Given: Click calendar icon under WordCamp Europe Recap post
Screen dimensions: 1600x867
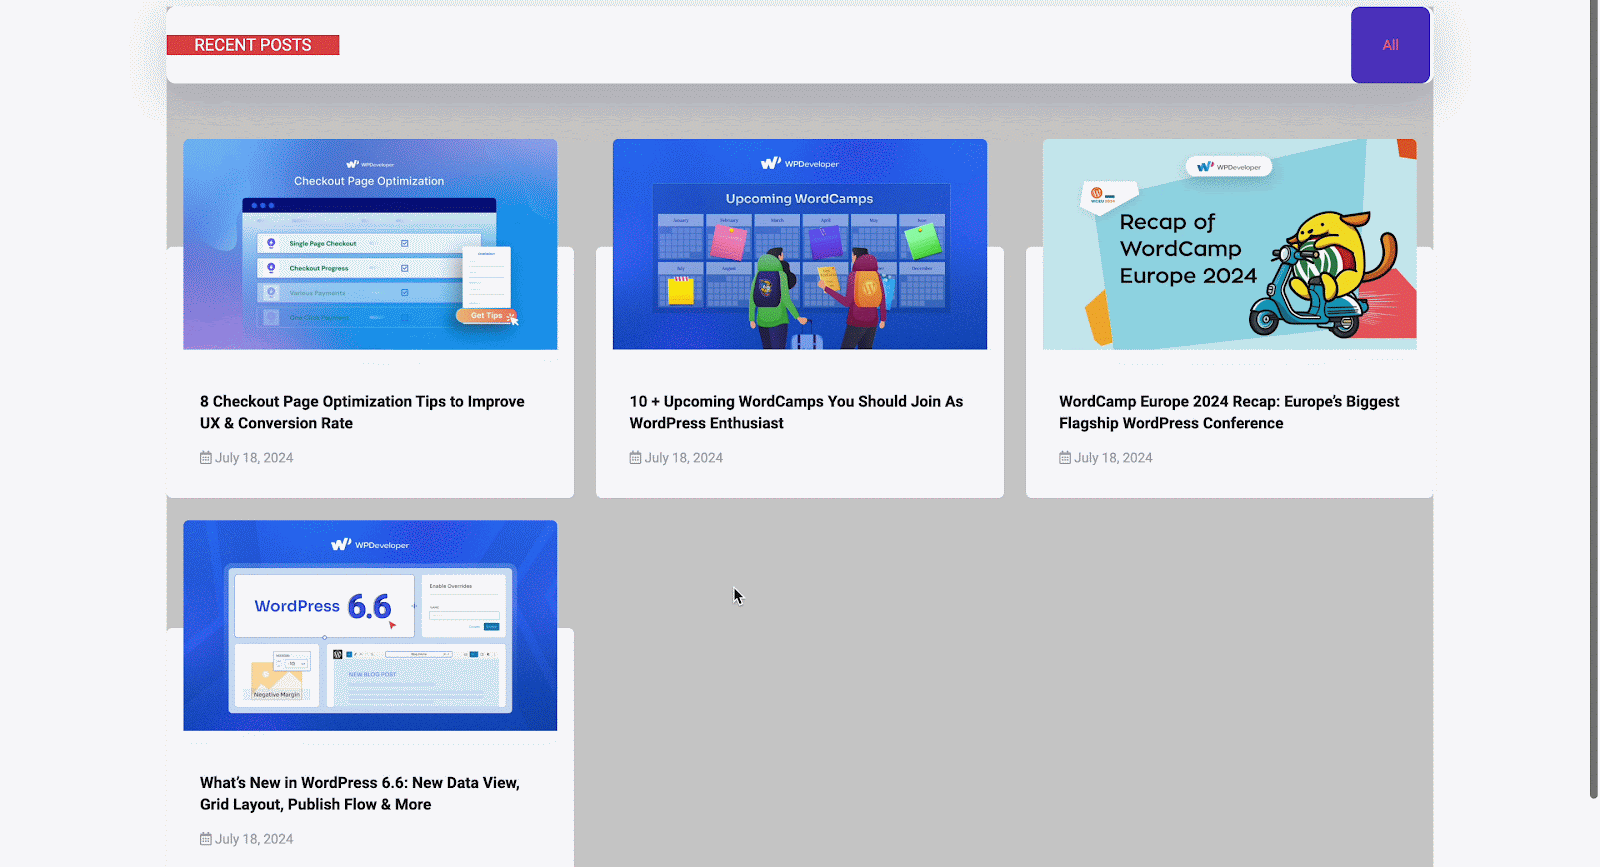Looking at the screenshot, I should [1065, 458].
